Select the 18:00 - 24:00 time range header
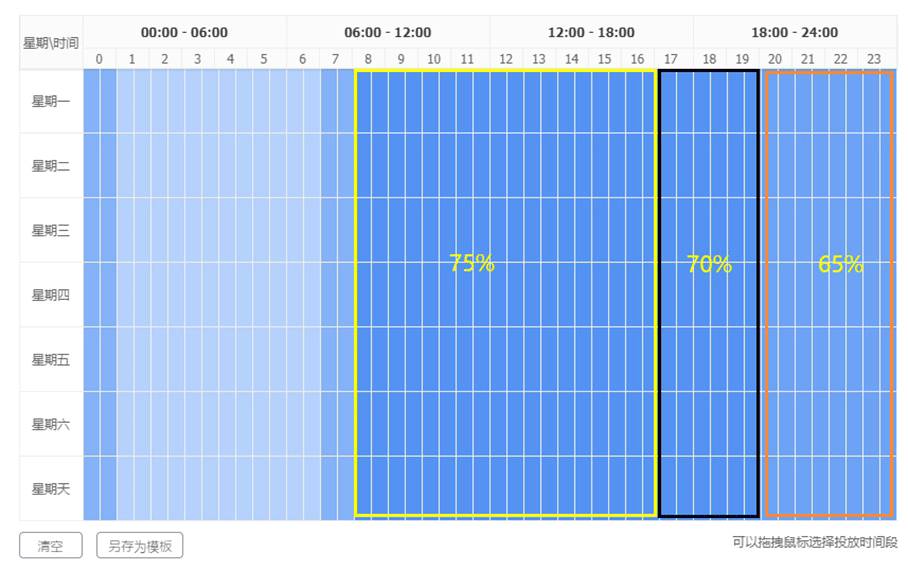Viewport: 908px width, 570px height. (x=794, y=32)
